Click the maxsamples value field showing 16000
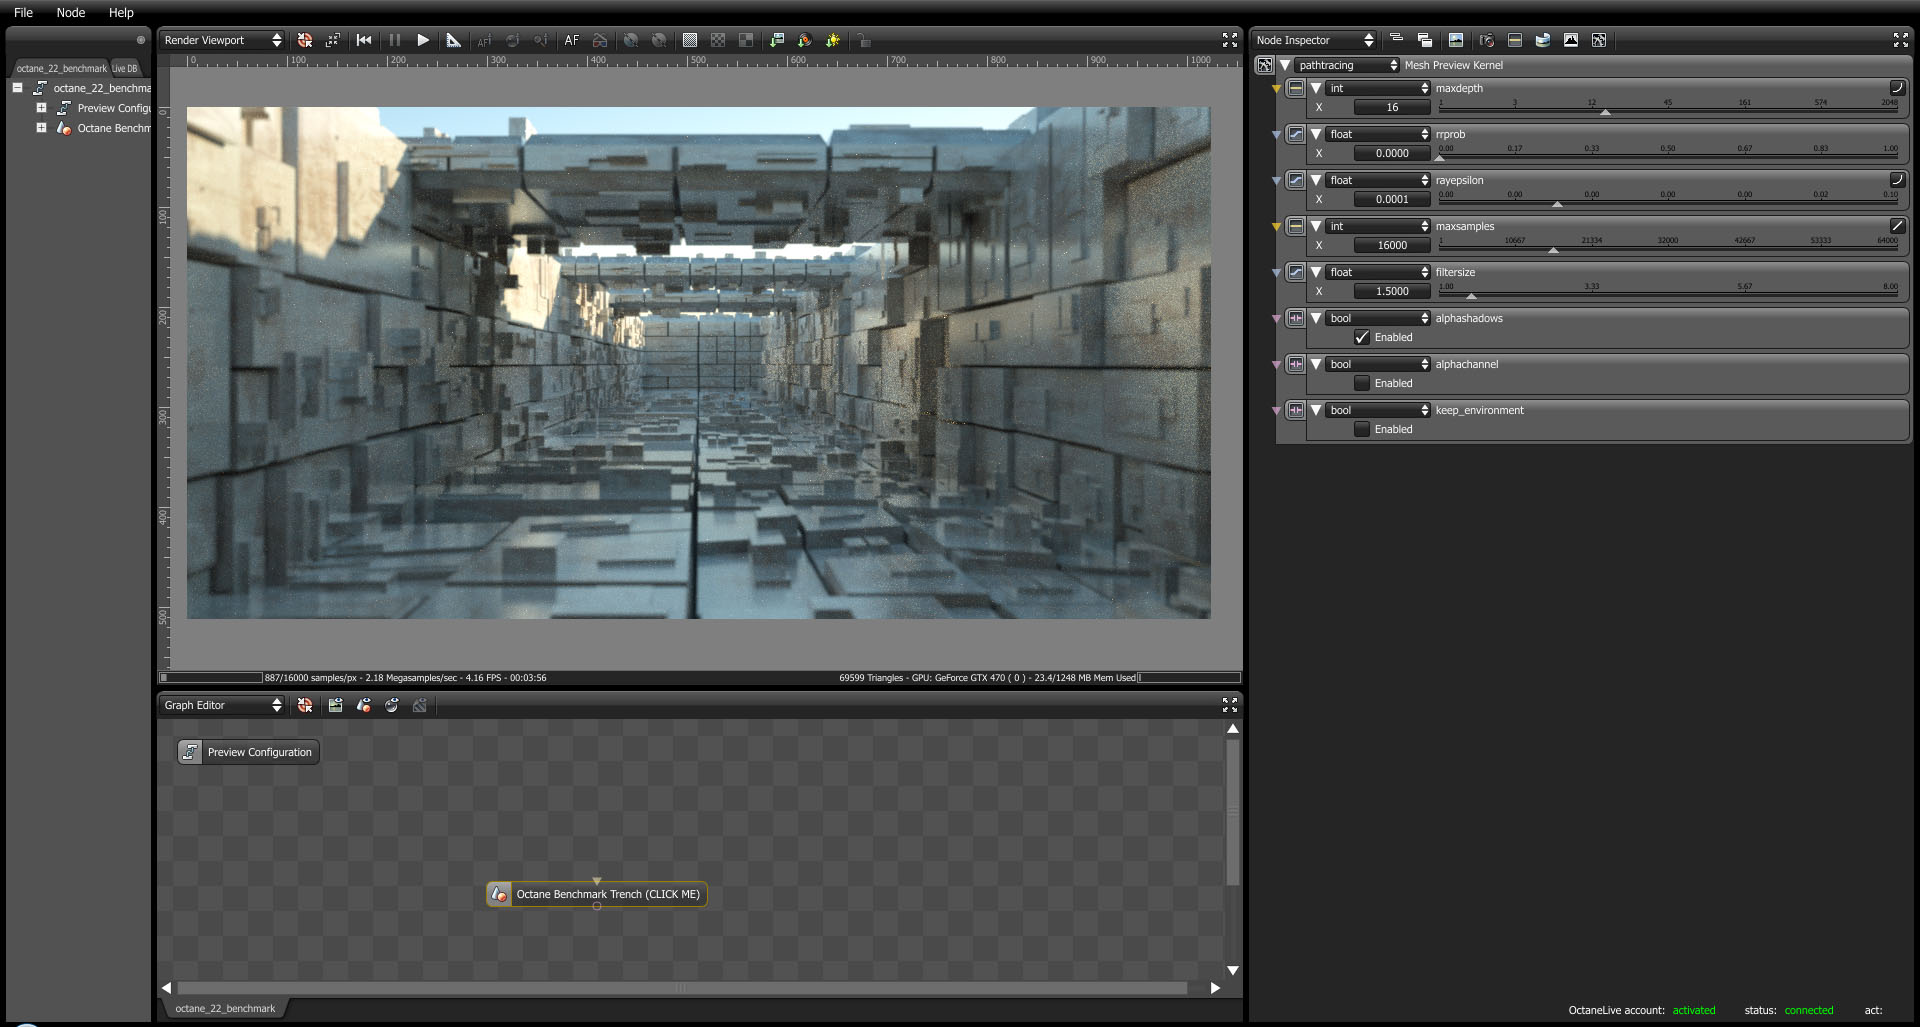This screenshot has height=1027, width=1920. pos(1392,245)
